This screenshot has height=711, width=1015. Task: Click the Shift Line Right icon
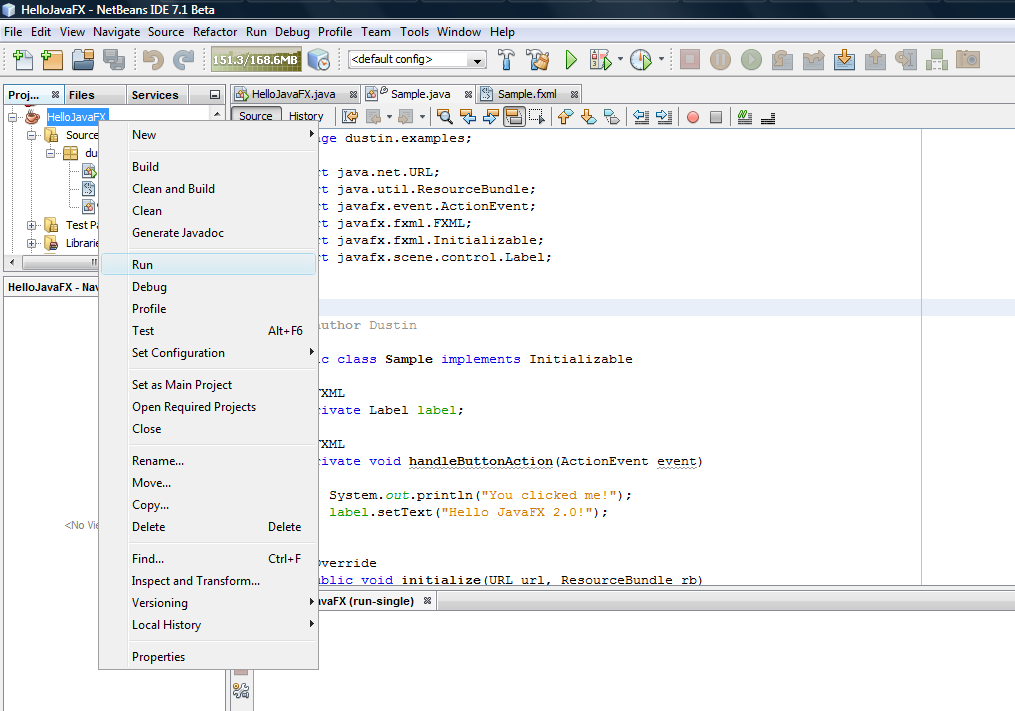point(664,117)
